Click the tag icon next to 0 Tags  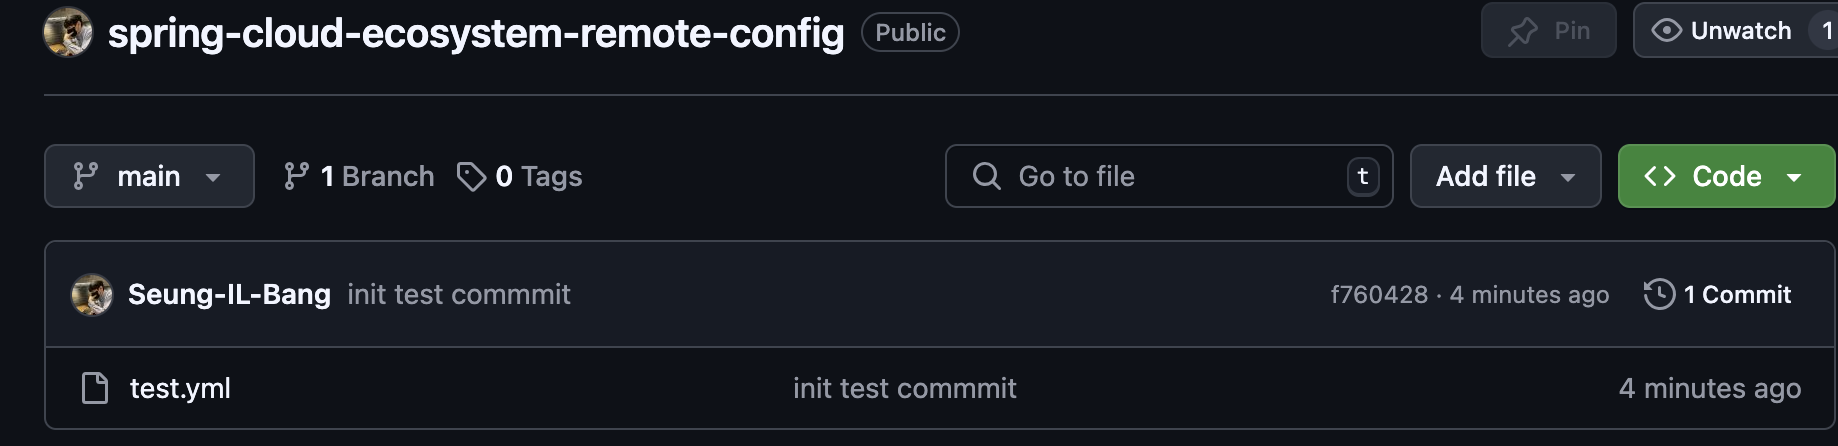471,176
